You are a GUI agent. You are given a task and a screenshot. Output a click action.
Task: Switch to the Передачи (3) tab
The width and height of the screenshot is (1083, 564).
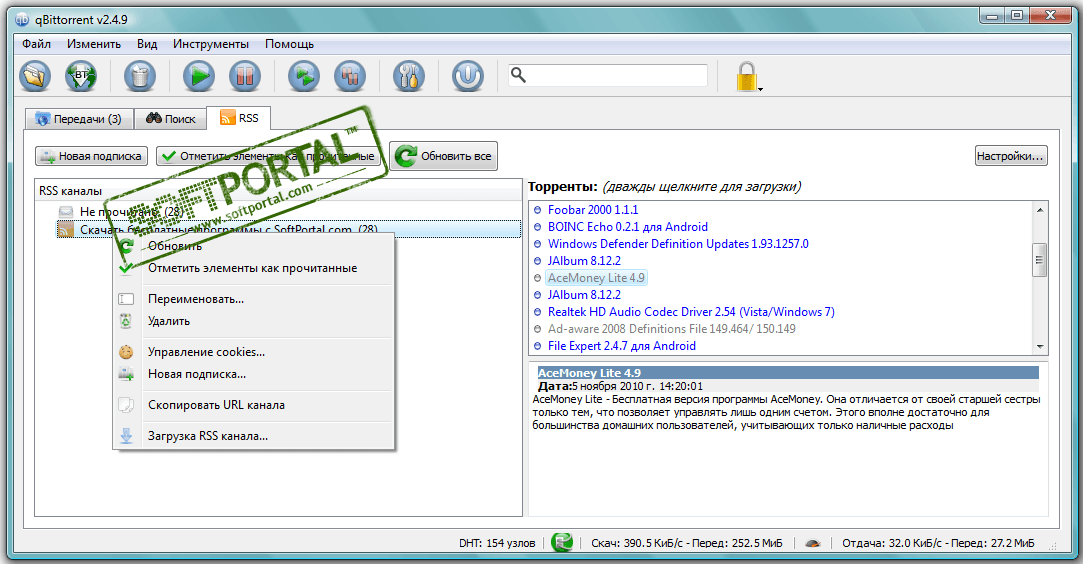79,119
